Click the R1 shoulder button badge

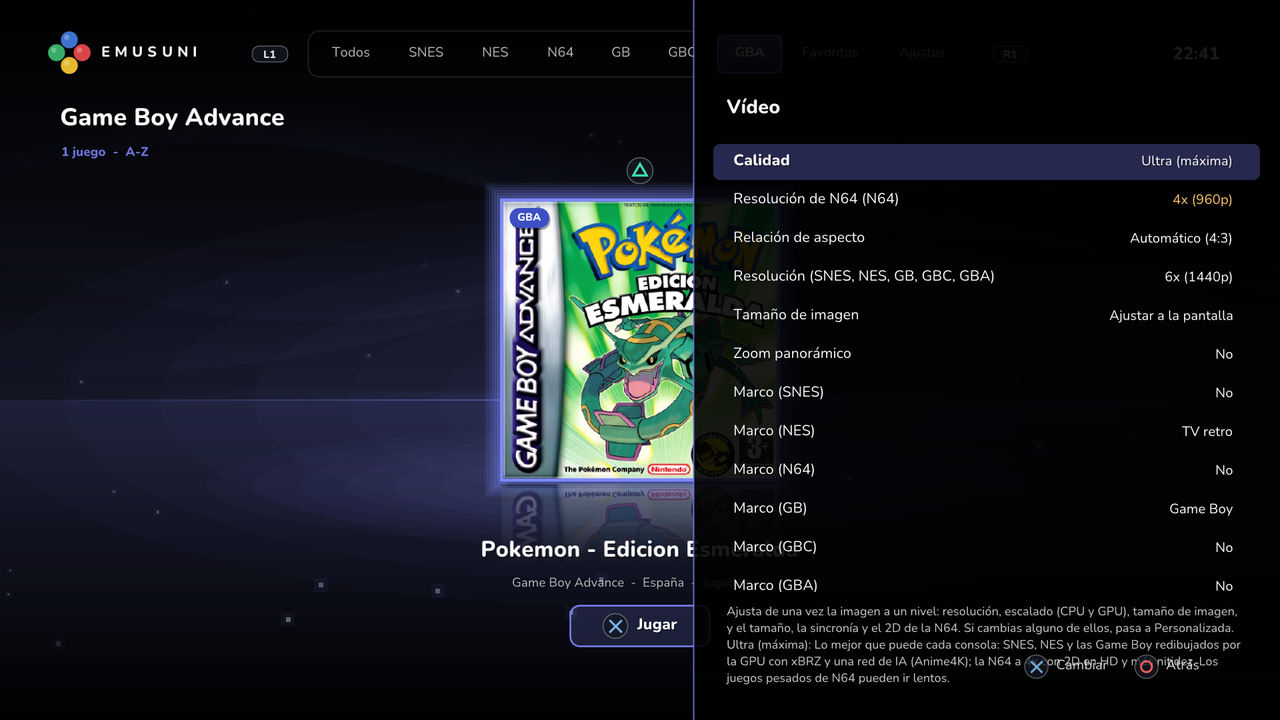point(1010,54)
